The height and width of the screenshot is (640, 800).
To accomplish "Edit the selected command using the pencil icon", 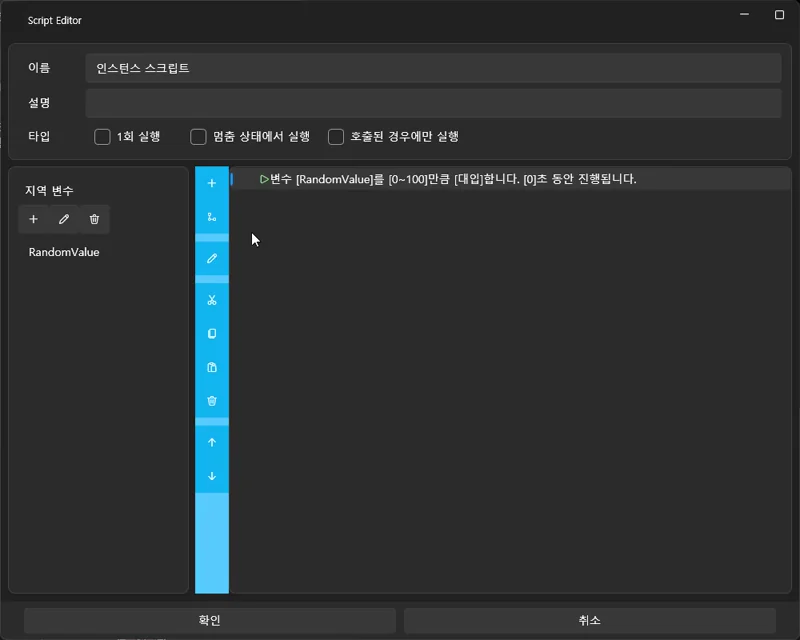I will (212, 257).
